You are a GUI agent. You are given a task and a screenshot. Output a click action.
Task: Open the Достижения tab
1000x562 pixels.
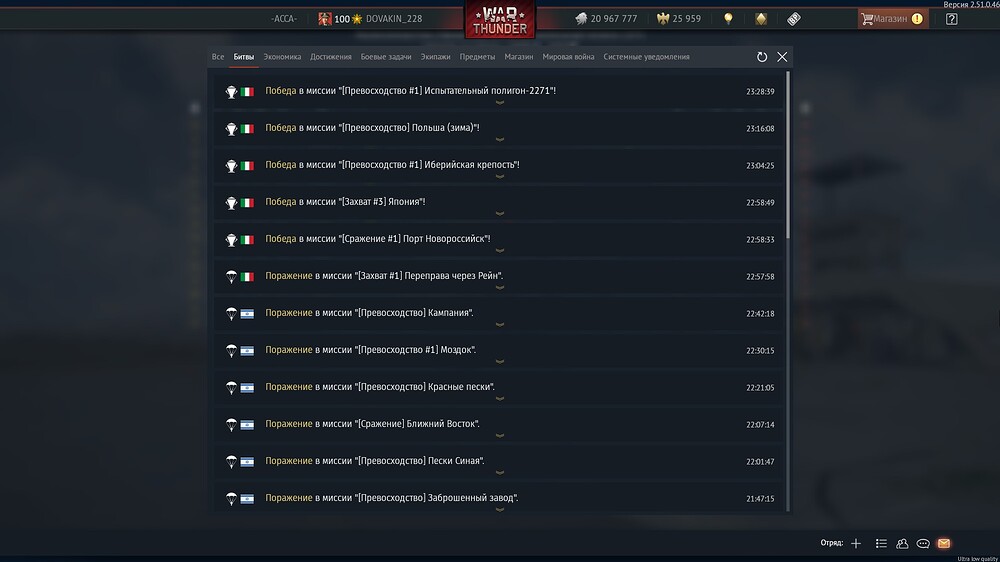click(x=330, y=57)
